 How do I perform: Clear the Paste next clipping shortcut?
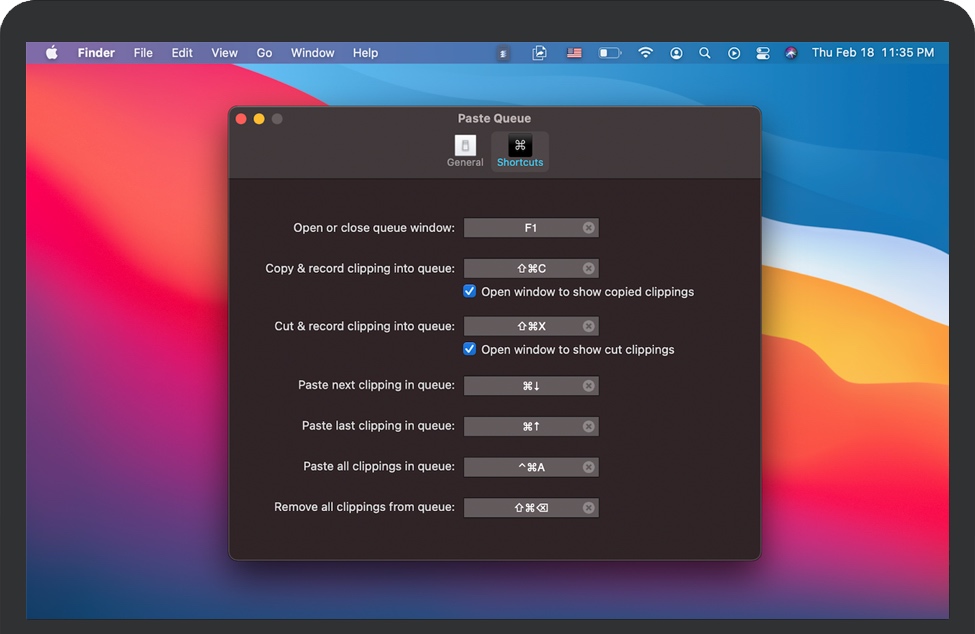coord(589,385)
